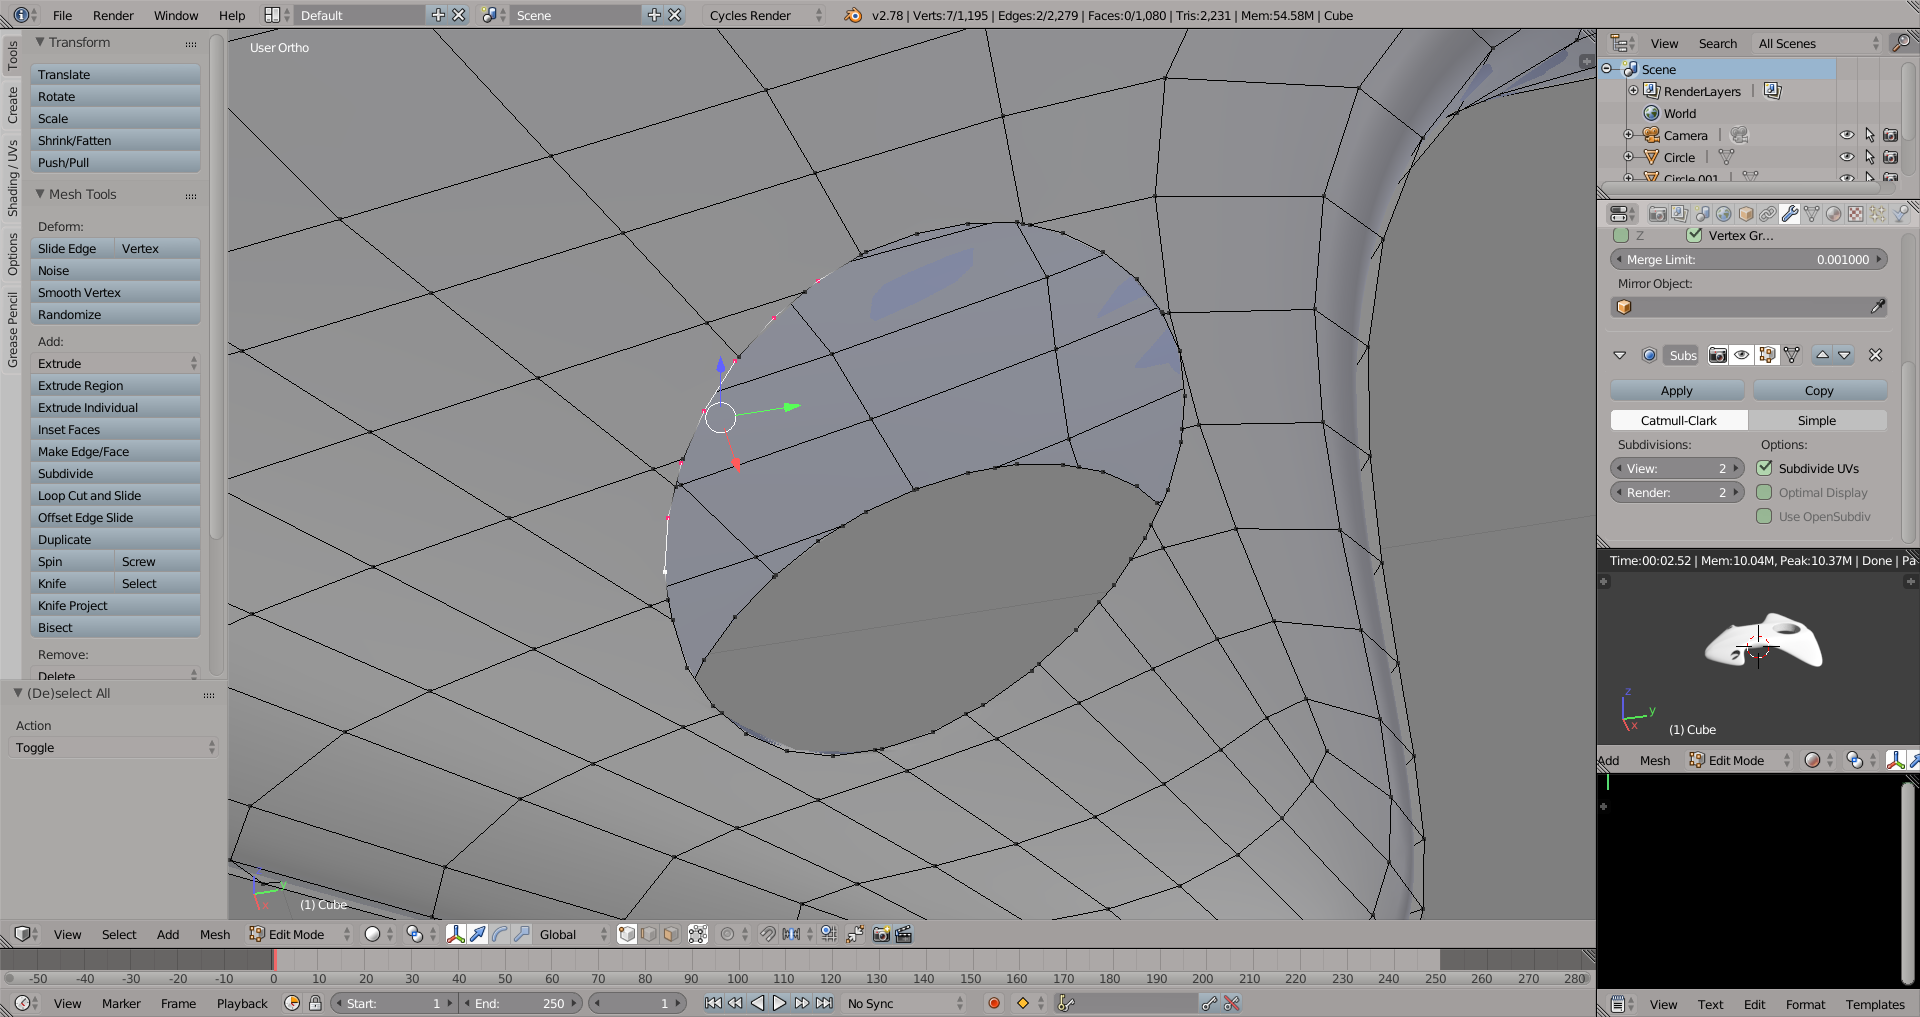Toggle the snap magnet icon
1920x1017 pixels.
(767, 934)
